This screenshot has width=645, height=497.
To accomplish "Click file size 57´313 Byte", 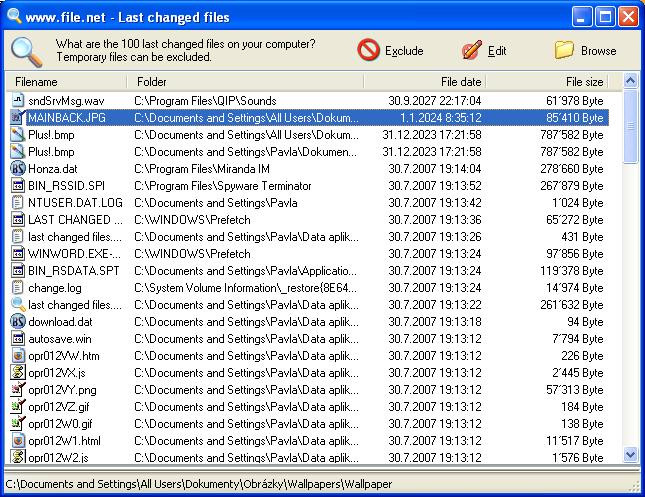I will [575, 390].
